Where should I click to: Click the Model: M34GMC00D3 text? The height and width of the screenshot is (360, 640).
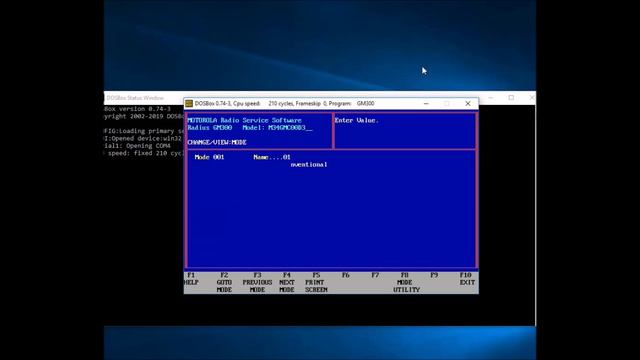(x=277, y=128)
